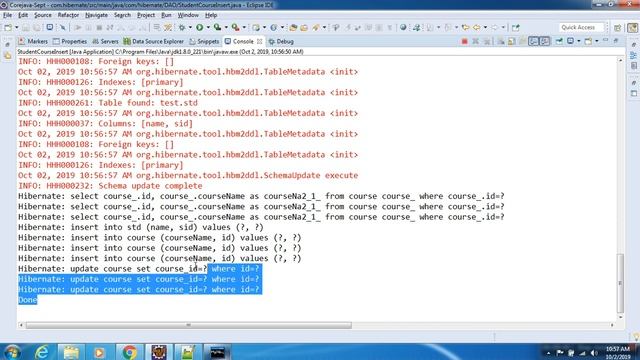Click the console vertical scrollbar thumb

point(620,282)
